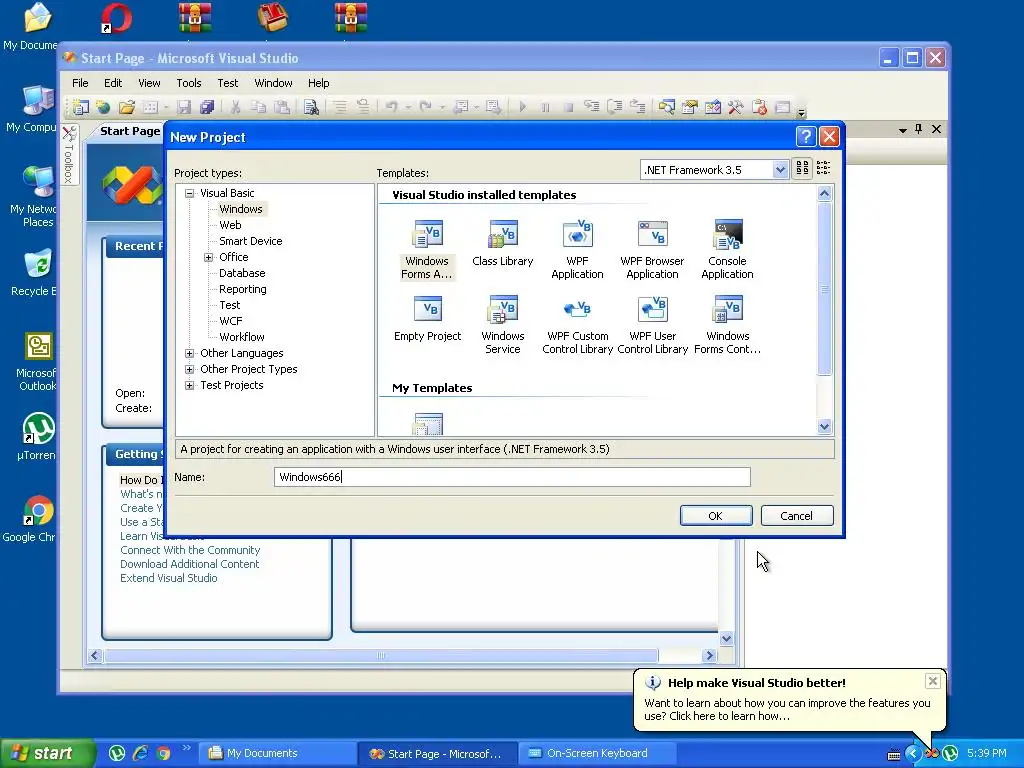Click OK to create the project
Viewport: 1024px width, 768px height.
[x=716, y=515]
